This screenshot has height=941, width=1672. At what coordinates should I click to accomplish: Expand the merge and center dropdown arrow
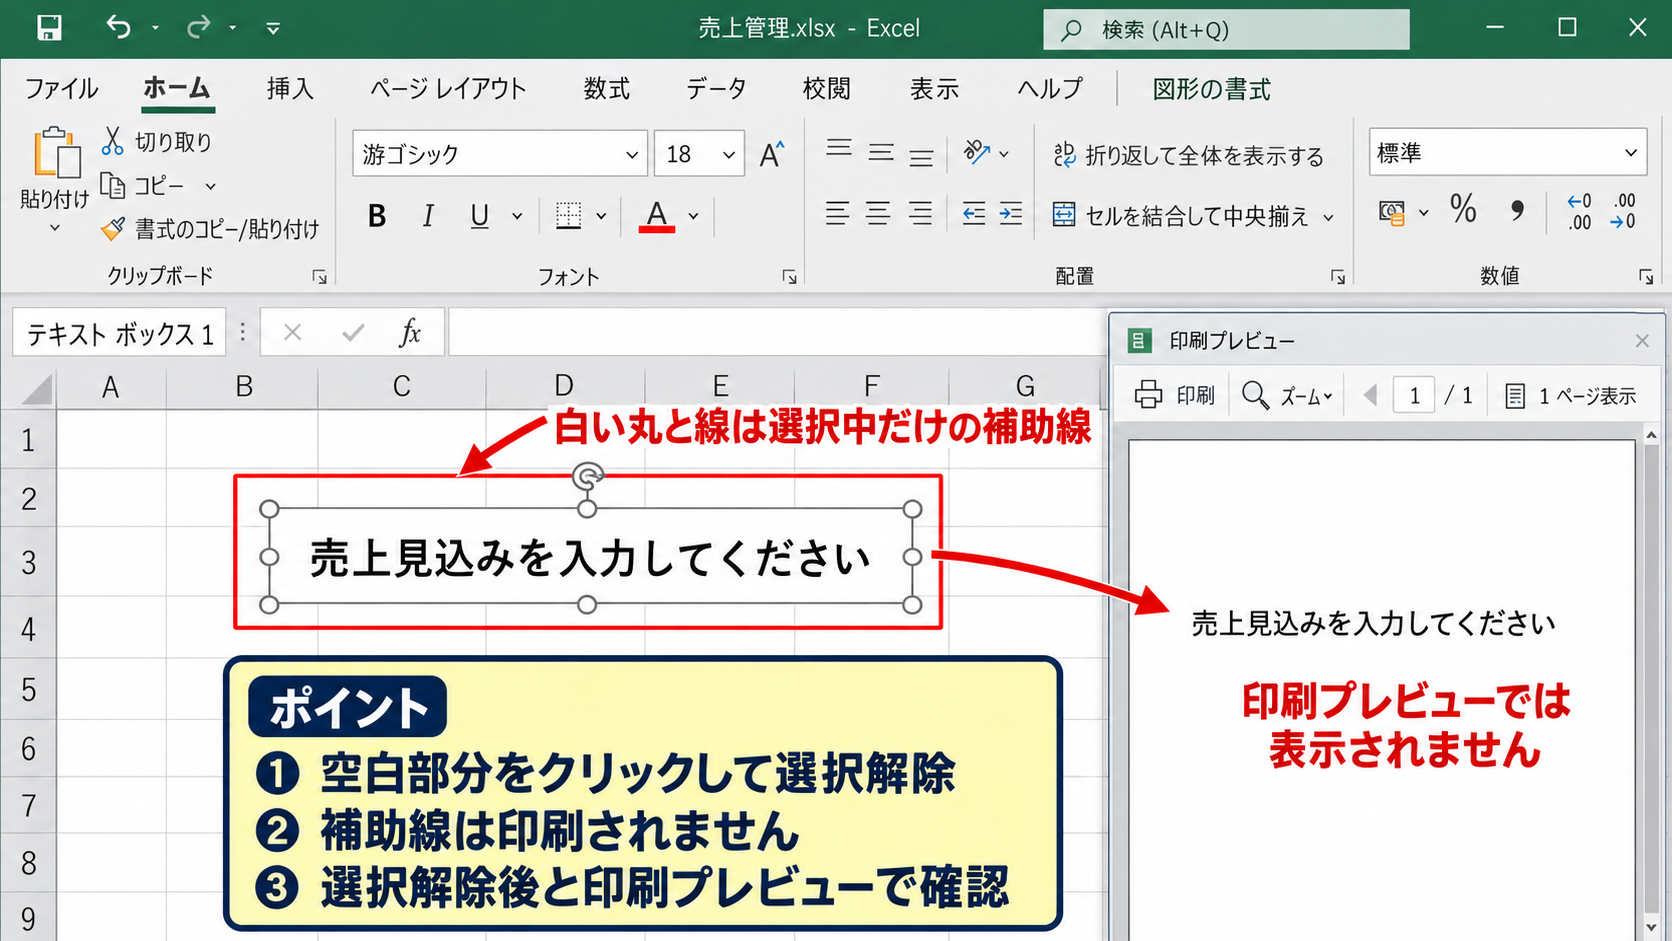click(1329, 217)
